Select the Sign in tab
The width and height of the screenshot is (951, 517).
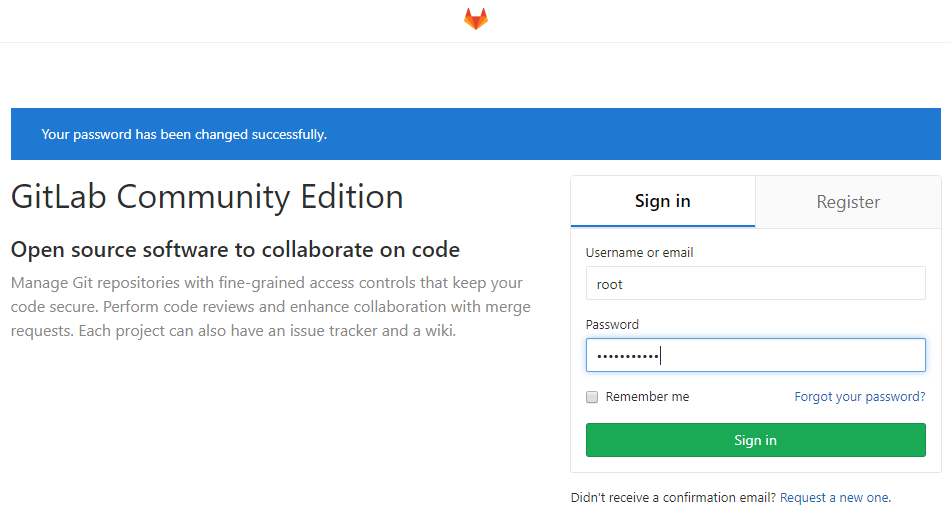tap(663, 201)
